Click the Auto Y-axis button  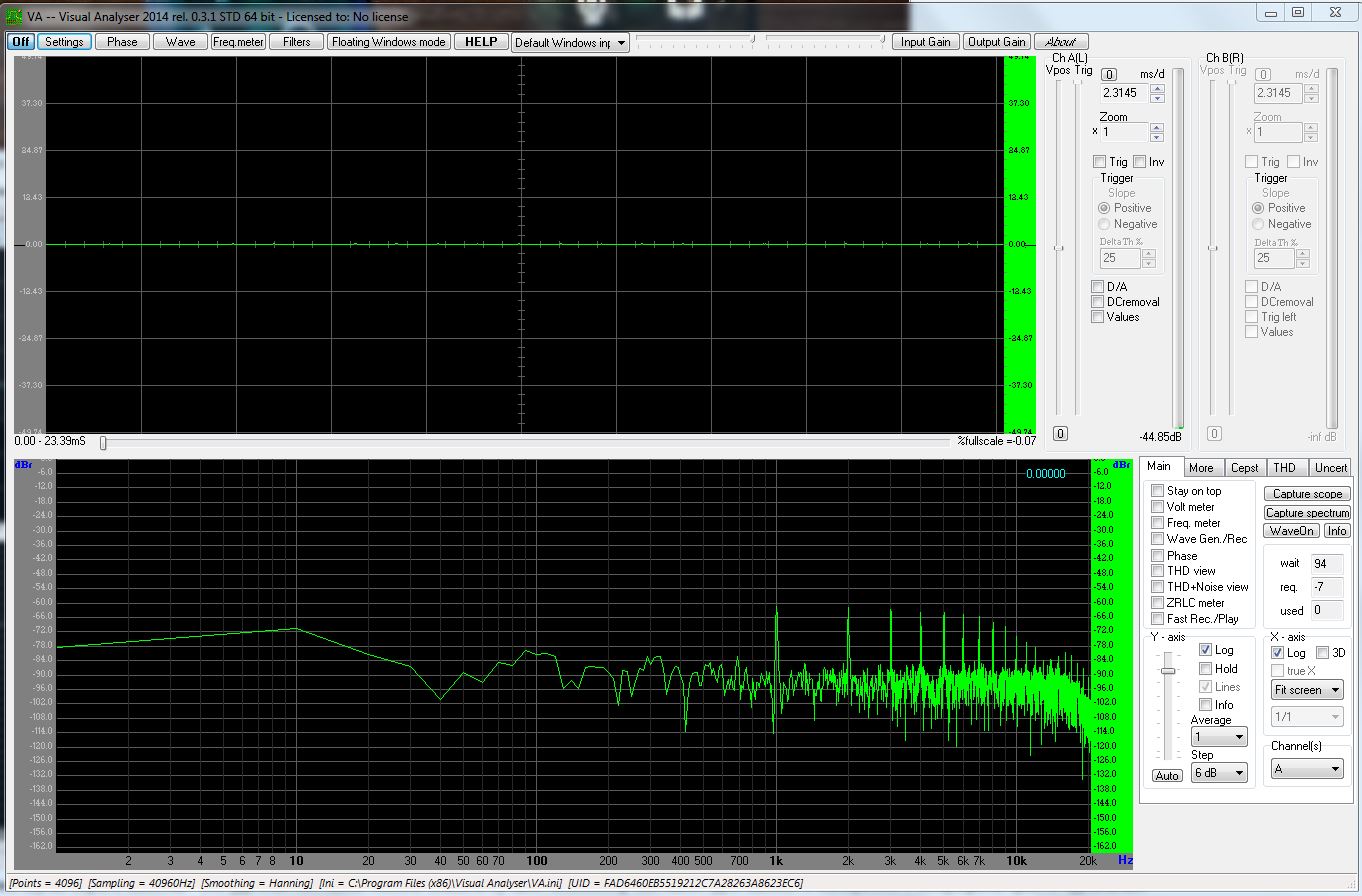pyautogui.click(x=1166, y=776)
